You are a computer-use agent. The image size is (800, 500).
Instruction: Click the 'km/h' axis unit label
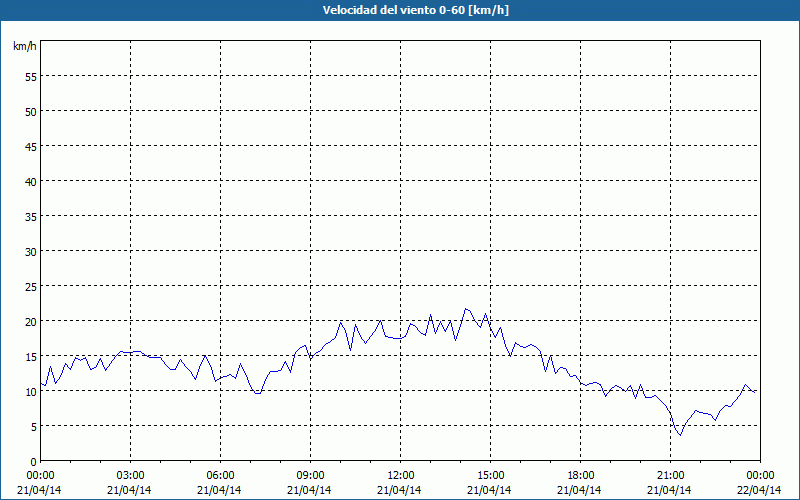click(25, 46)
